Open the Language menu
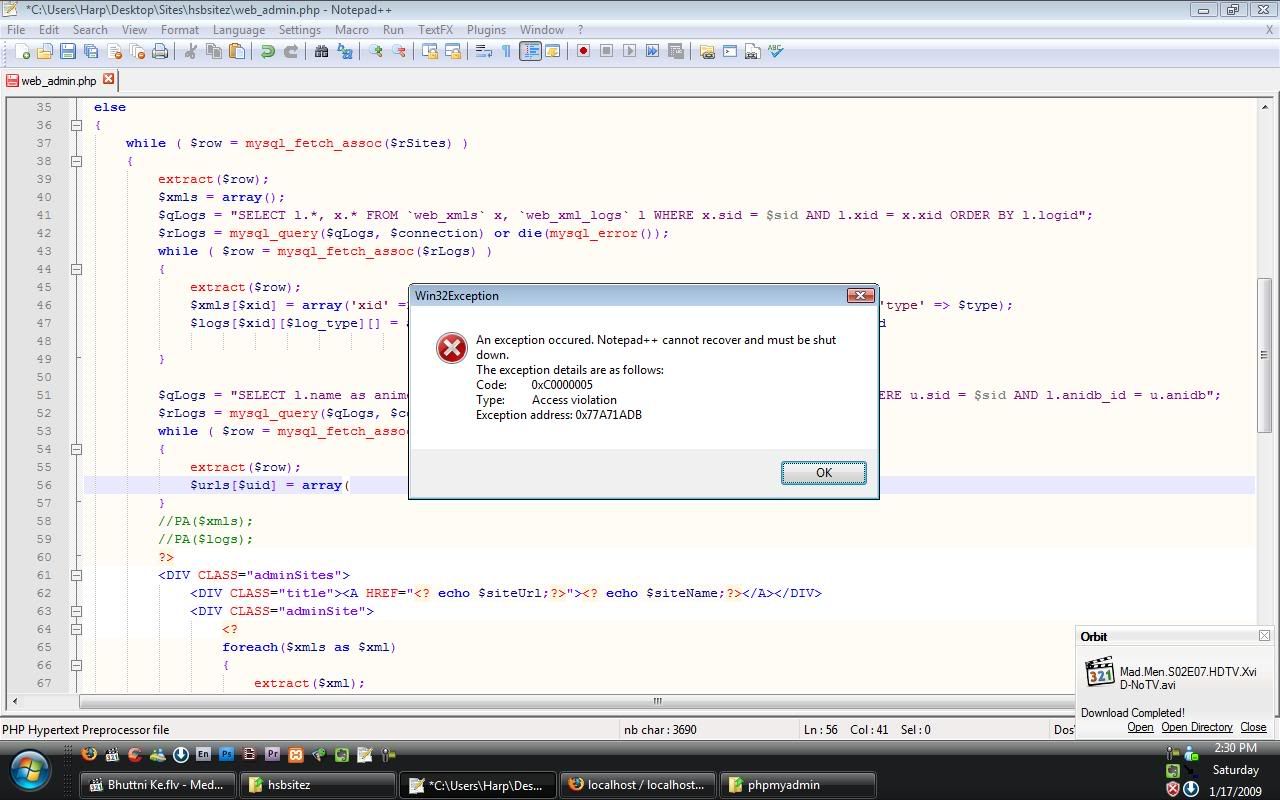1280x800 pixels. [239, 30]
